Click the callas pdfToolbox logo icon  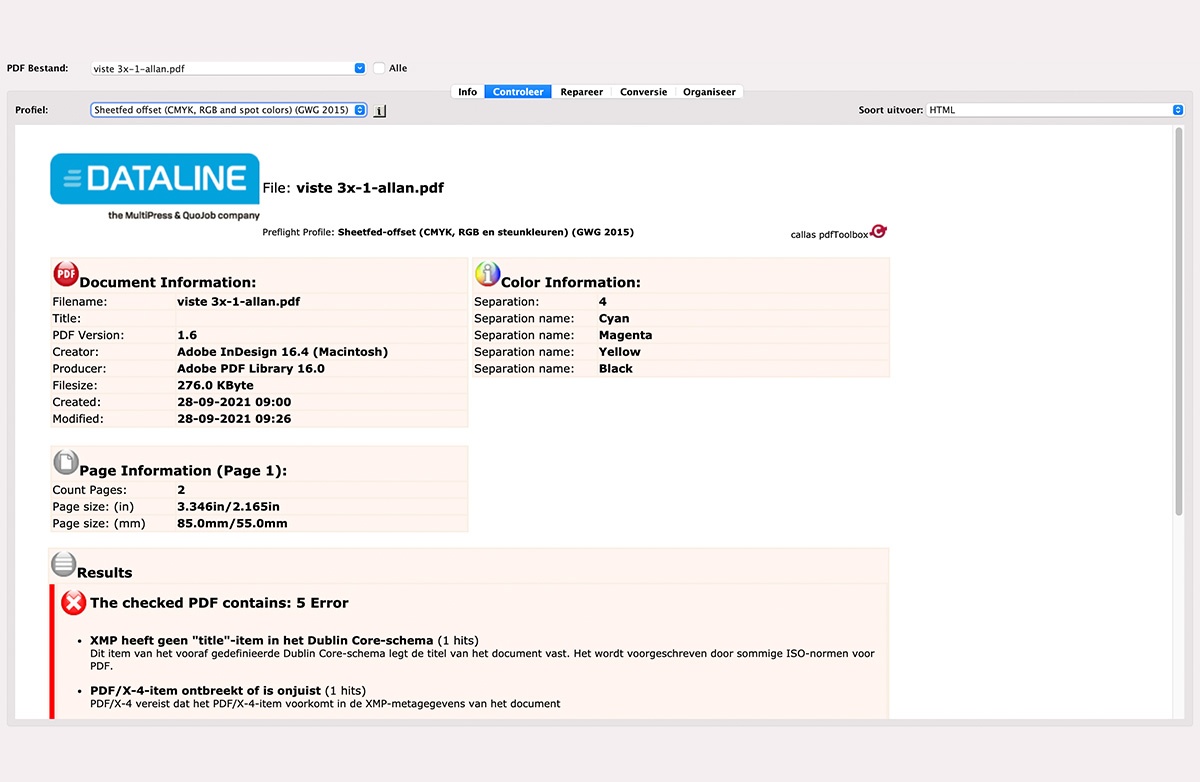[x=879, y=232]
